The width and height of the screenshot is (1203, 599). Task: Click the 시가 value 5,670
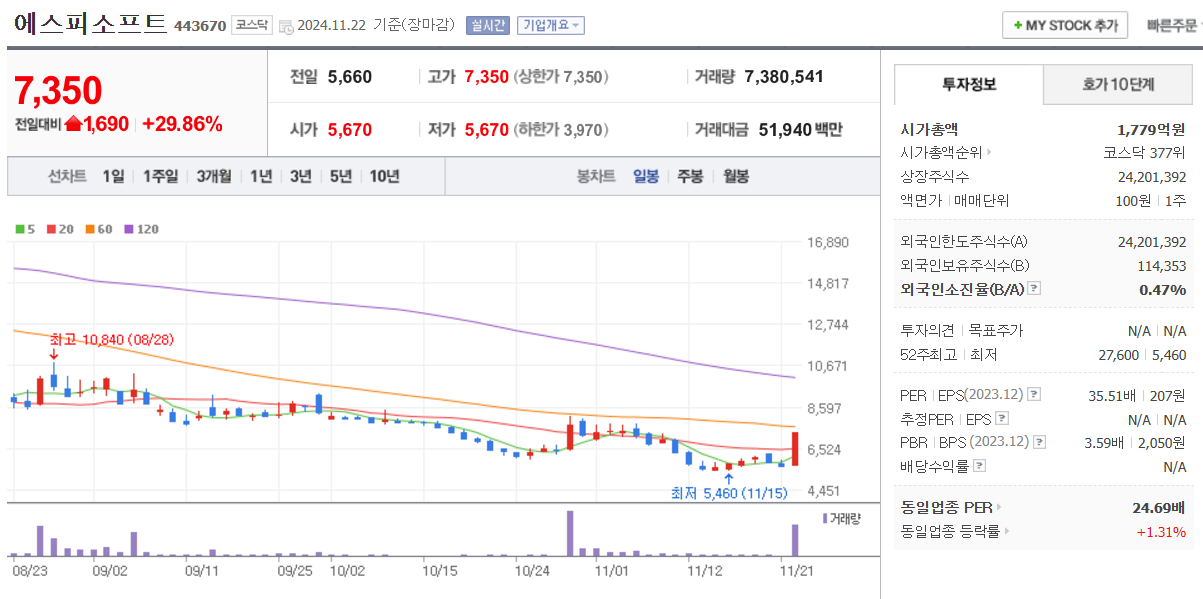click(x=350, y=129)
